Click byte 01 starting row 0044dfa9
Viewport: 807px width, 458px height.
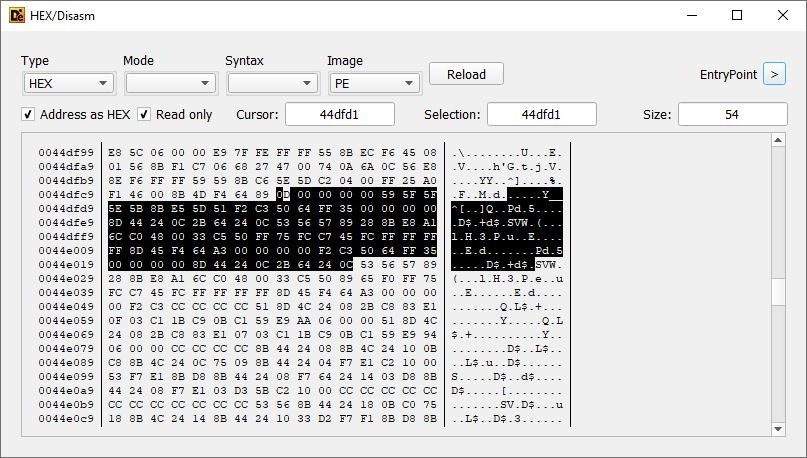point(115,167)
